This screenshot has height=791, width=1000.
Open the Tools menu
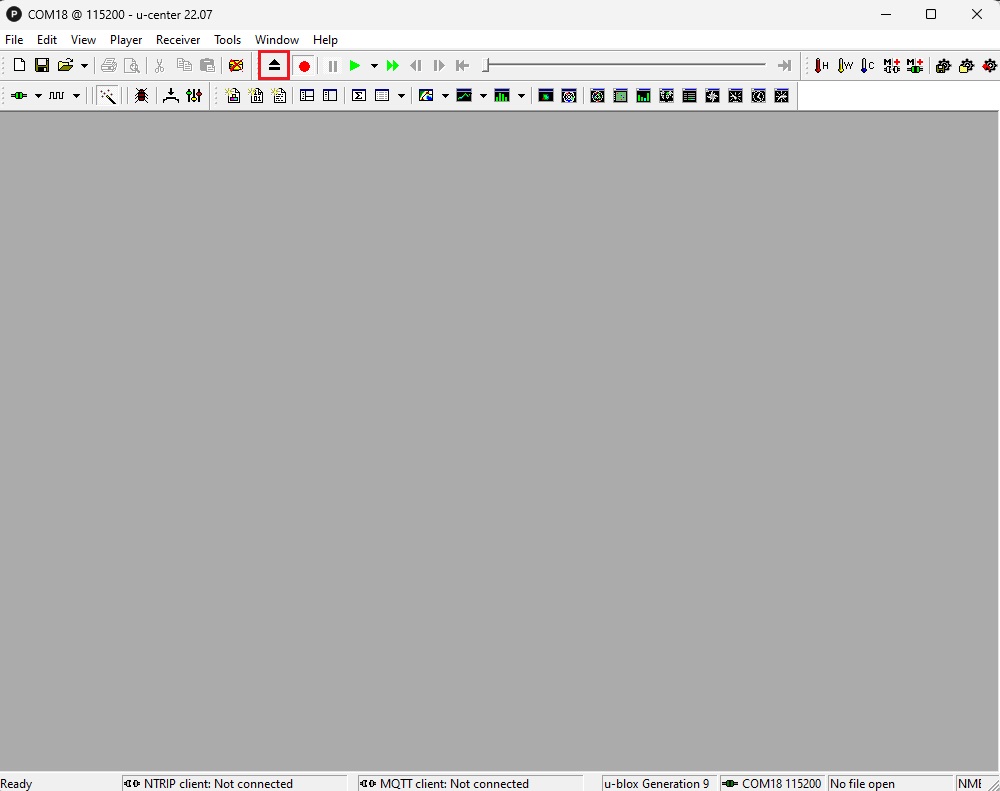coord(227,40)
